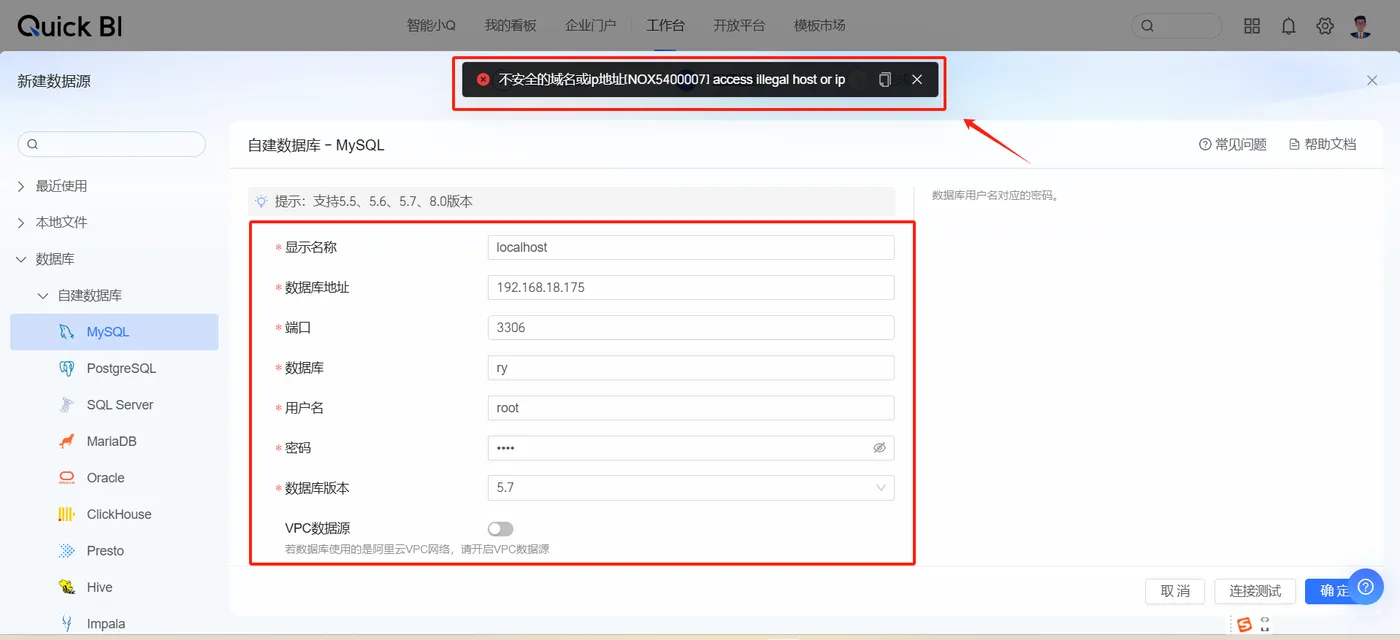Click the Impala icon
Screen dimensions: 1400x640
click(67, 624)
